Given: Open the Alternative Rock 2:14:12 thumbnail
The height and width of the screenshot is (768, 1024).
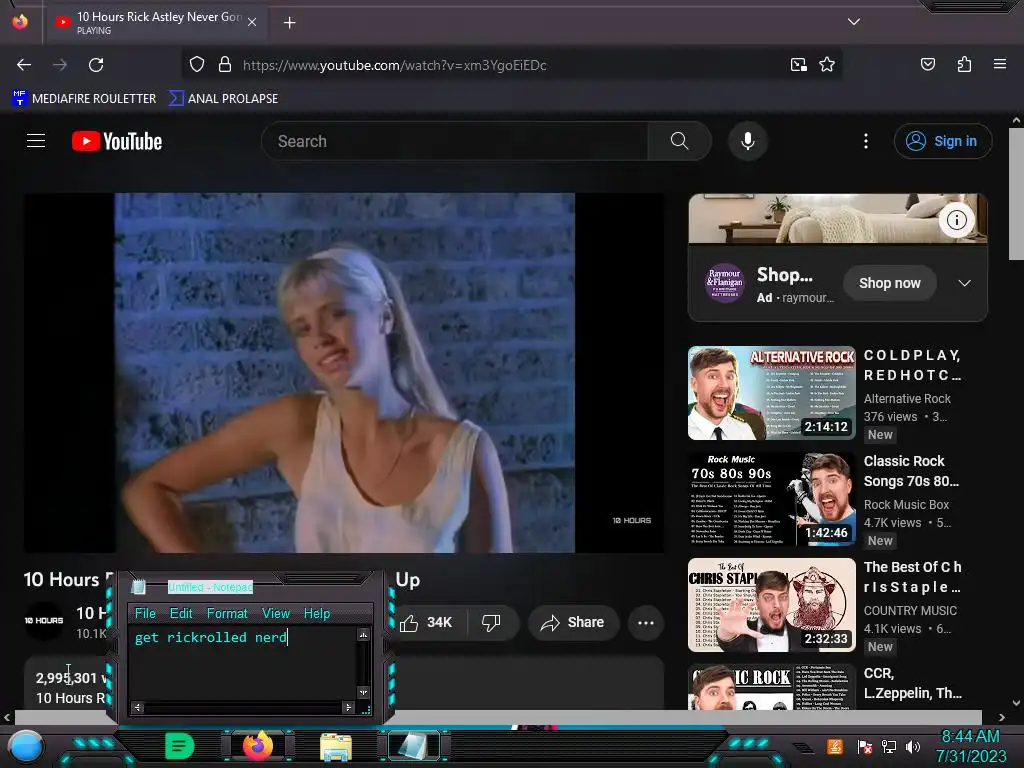Looking at the screenshot, I should 771,392.
